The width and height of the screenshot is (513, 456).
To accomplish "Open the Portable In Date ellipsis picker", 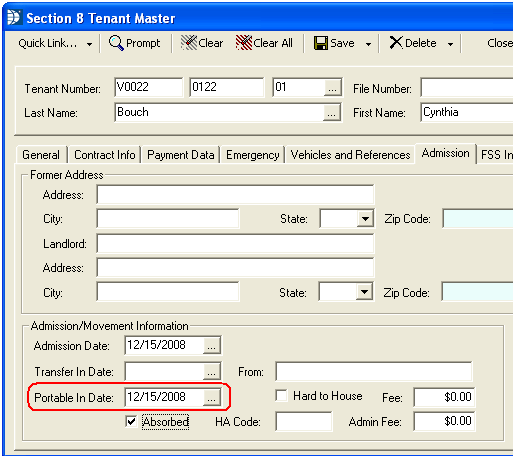I will (211, 397).
